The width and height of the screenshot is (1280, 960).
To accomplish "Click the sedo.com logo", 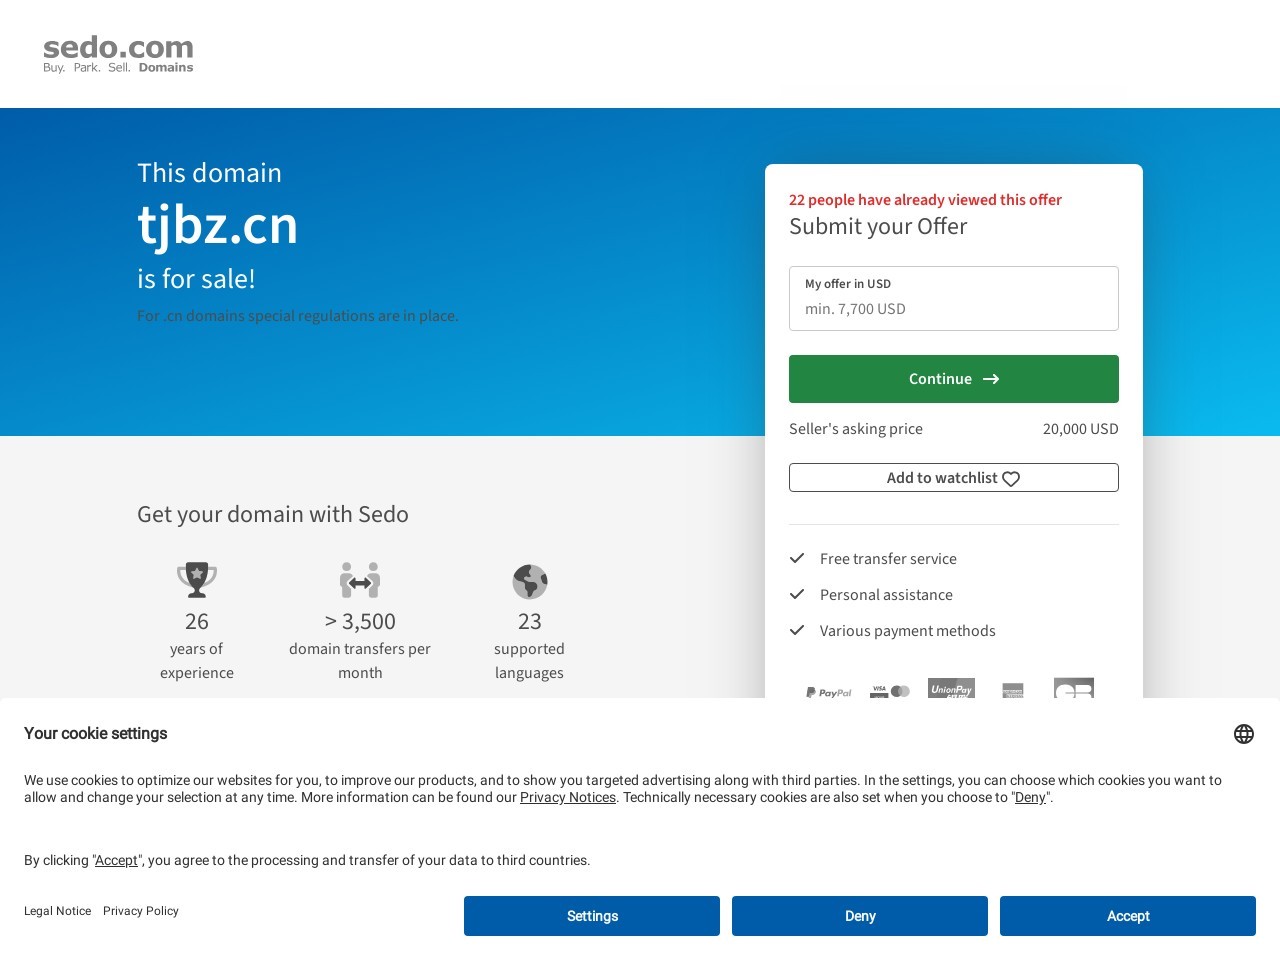I will tap(118, 54).
